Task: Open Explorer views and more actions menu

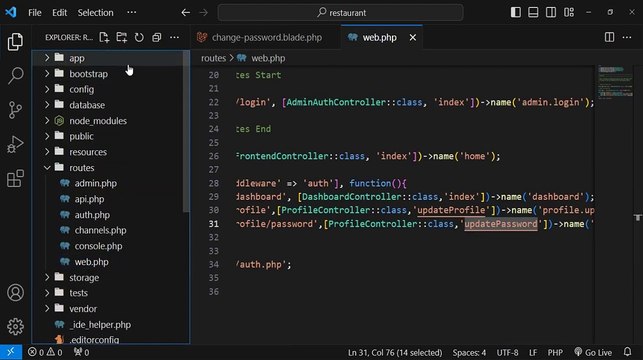Action: click(x=174, y=37)
